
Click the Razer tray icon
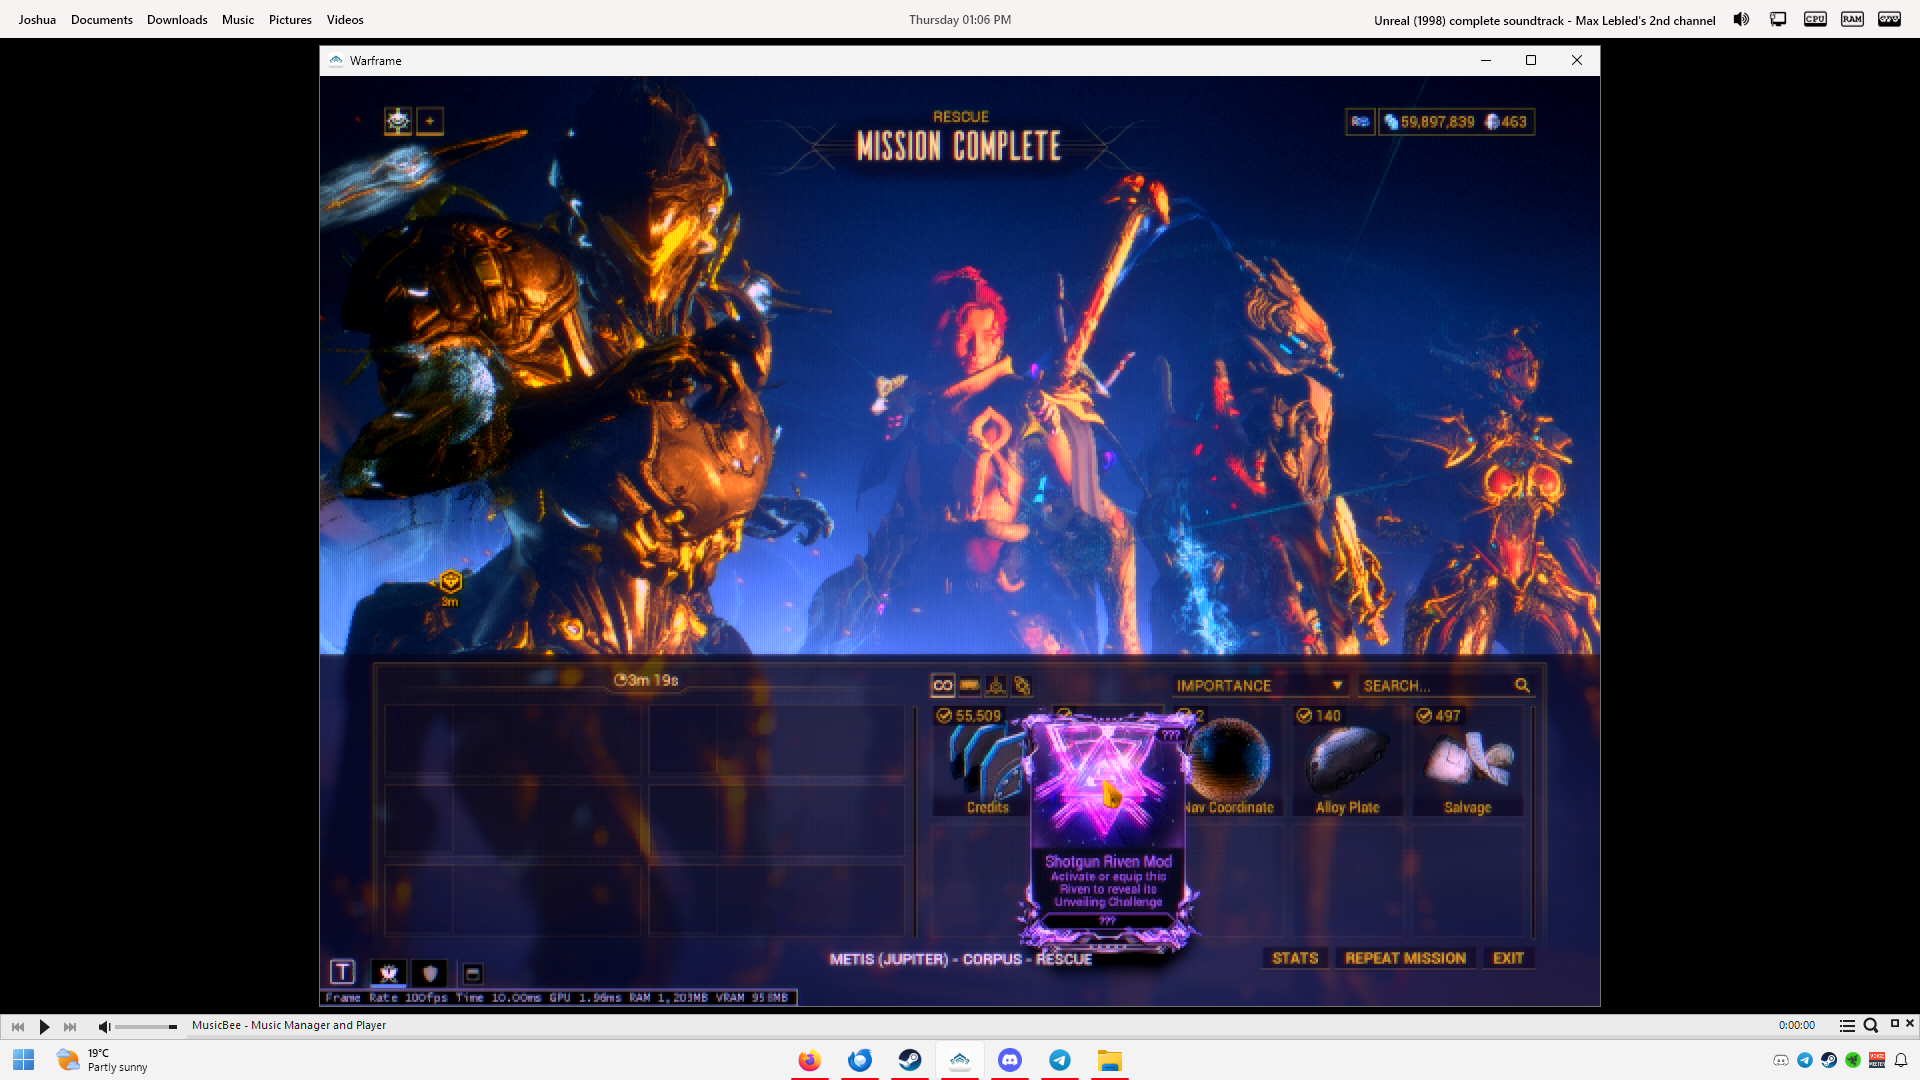tap(1853, 1060)
